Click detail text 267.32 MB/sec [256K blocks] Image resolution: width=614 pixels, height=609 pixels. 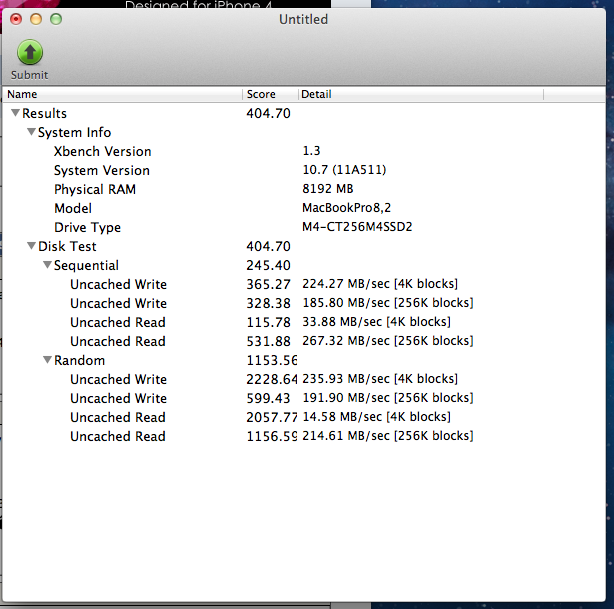(388, 340)
